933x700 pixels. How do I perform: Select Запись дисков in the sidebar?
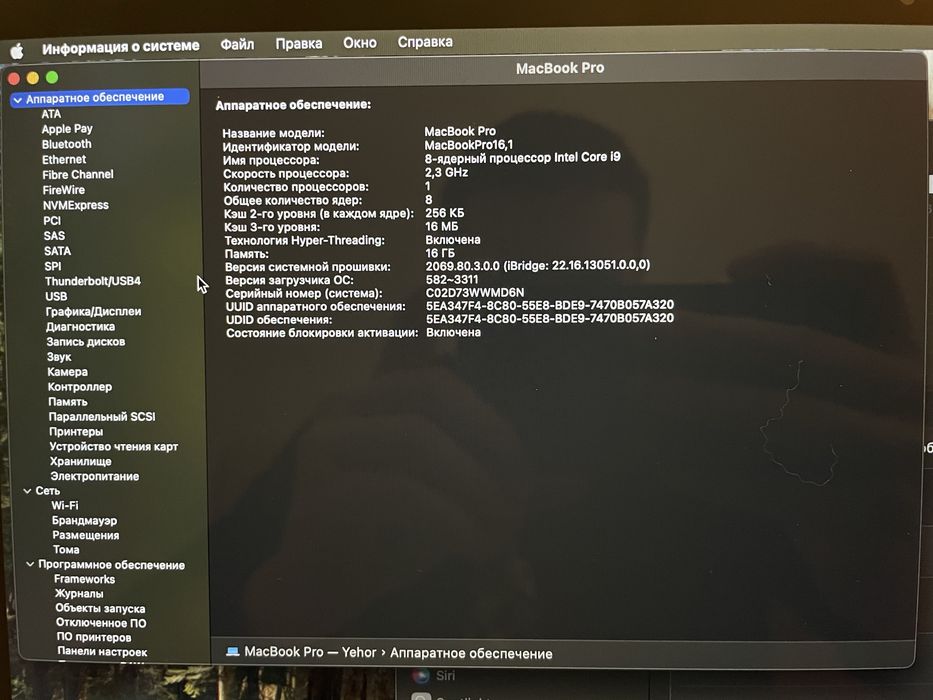[x=86, y=342]
